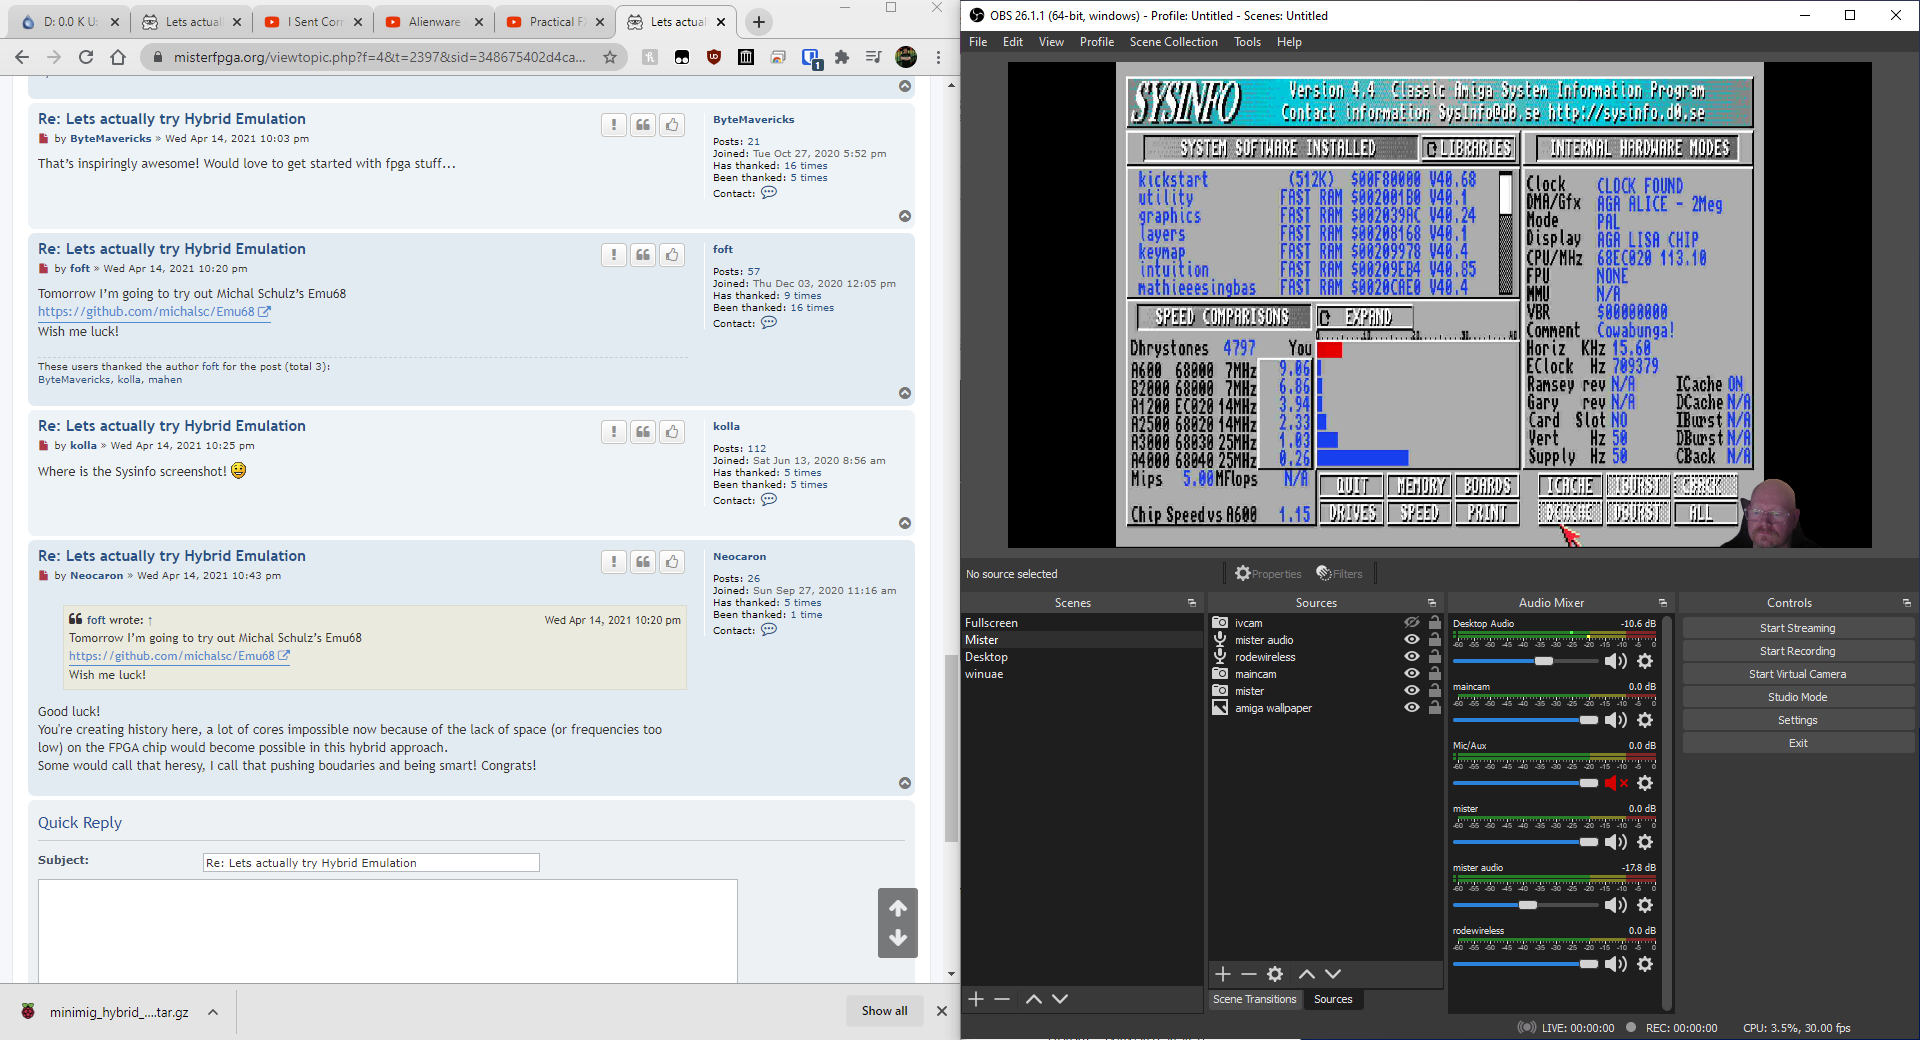Toggle lock on amiga wallpaper source
The image size is (1920, 1040).
point(1434,707)
